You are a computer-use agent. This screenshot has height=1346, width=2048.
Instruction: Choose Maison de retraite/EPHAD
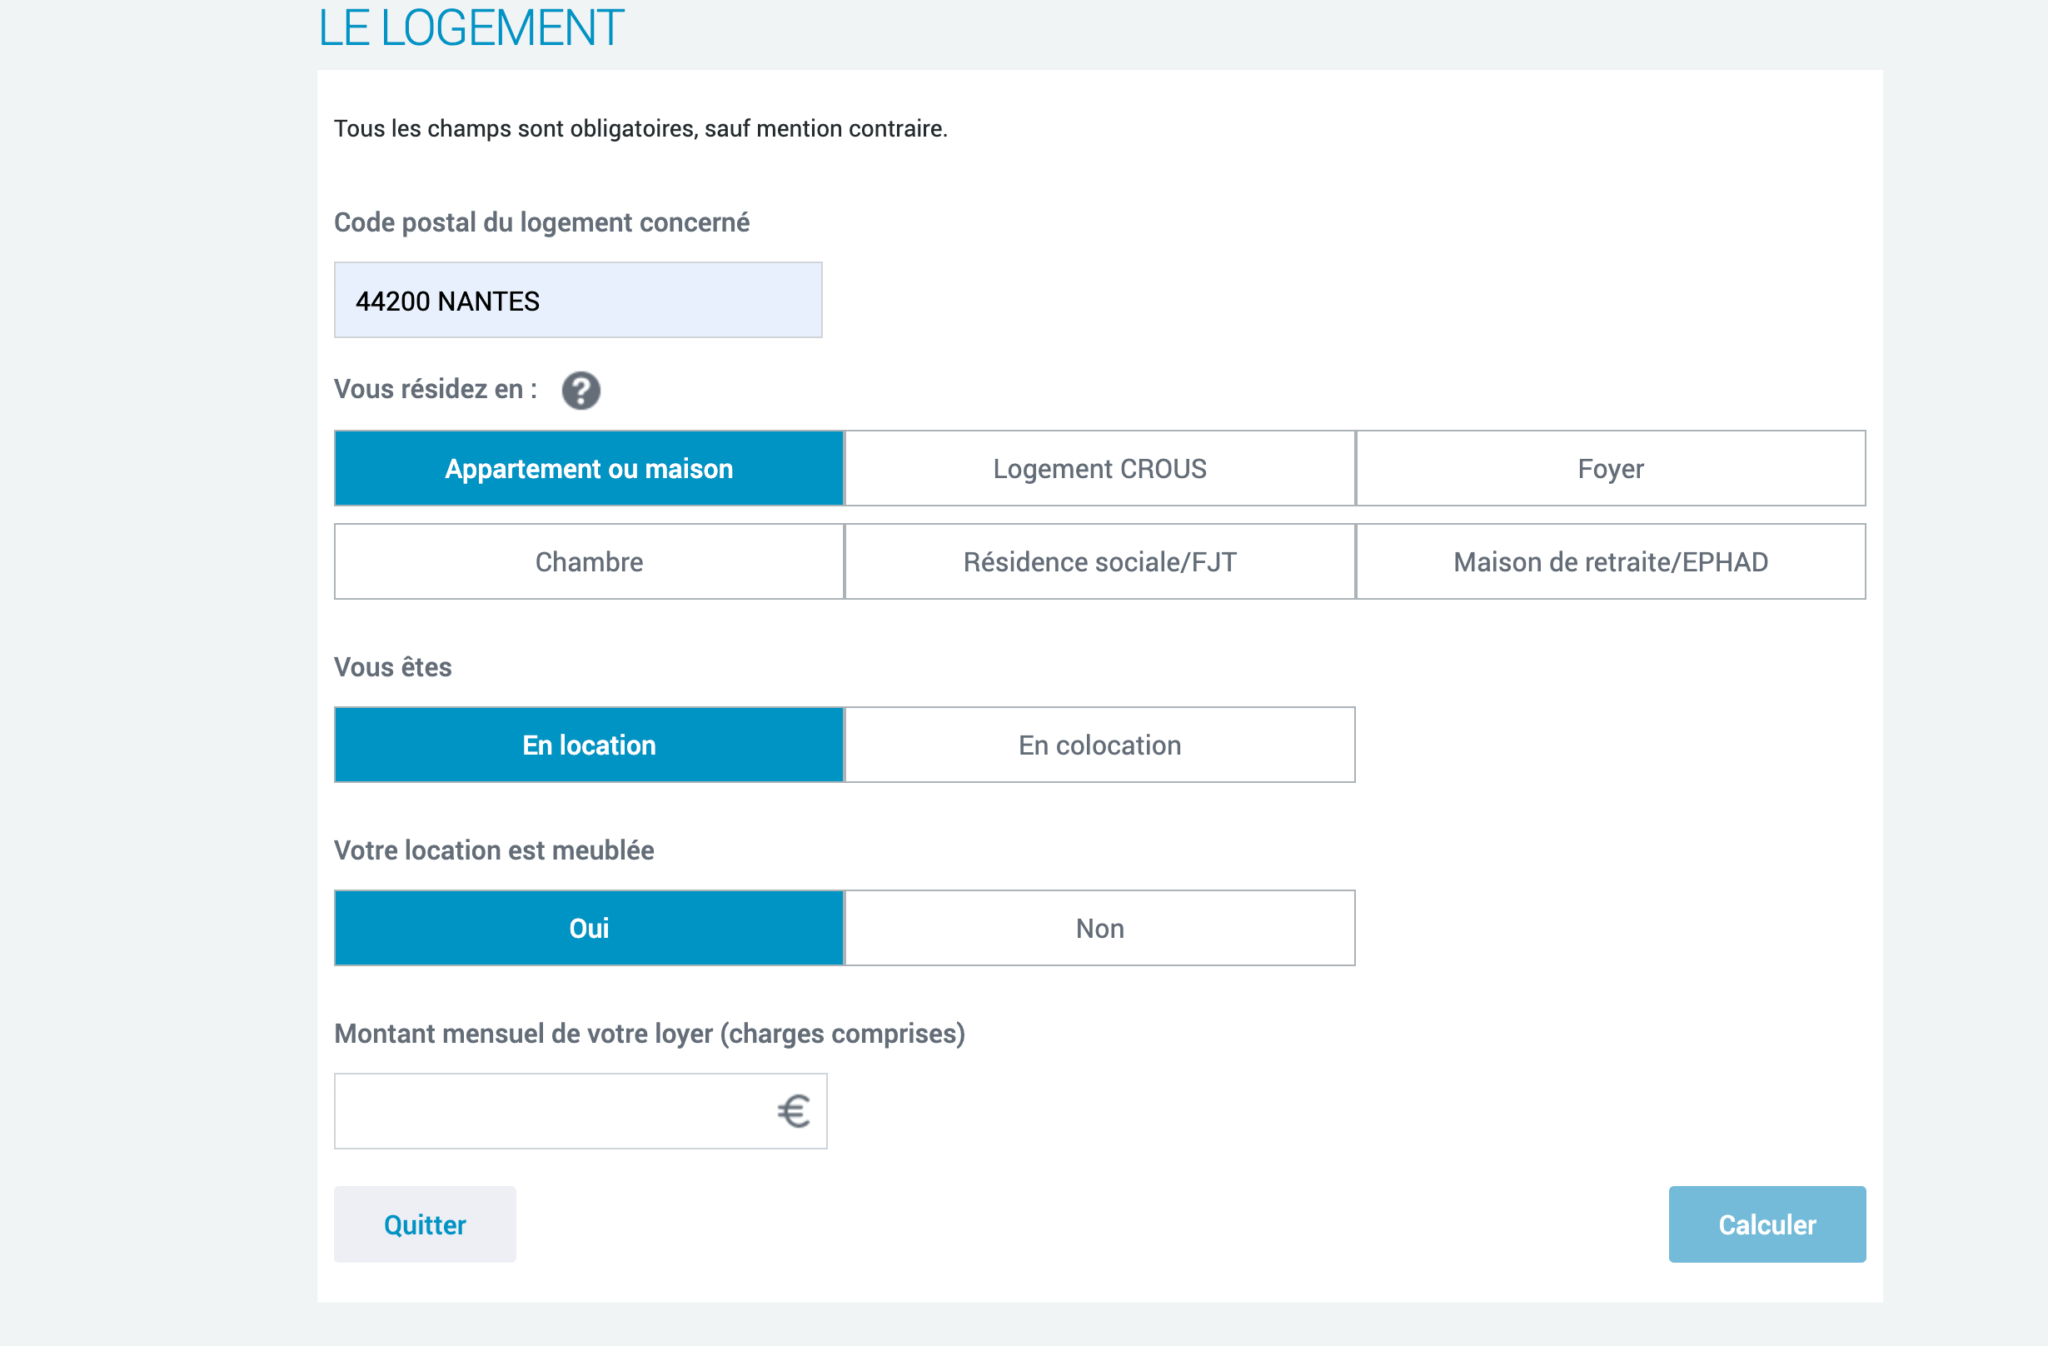coord(1610,561)
